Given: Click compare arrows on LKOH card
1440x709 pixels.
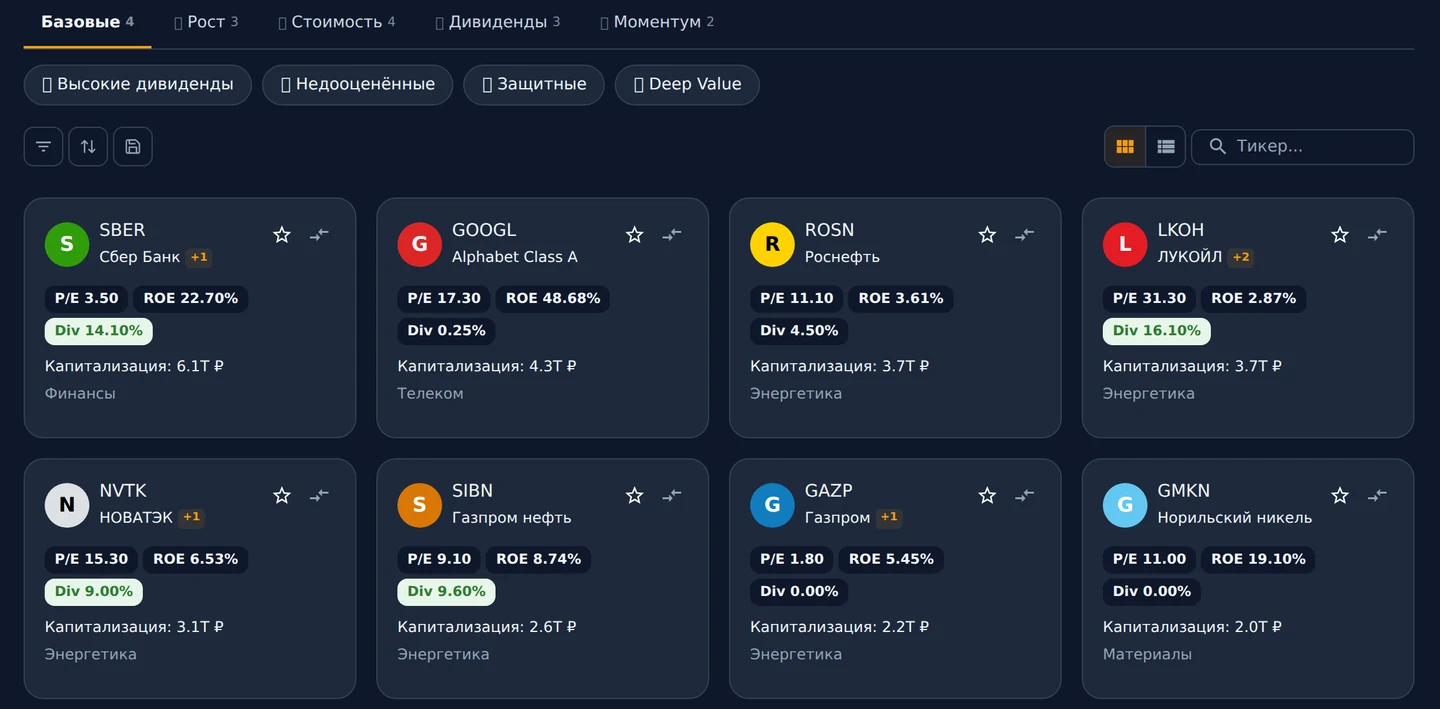Looking at the screenshot, I should point(1377,235).
